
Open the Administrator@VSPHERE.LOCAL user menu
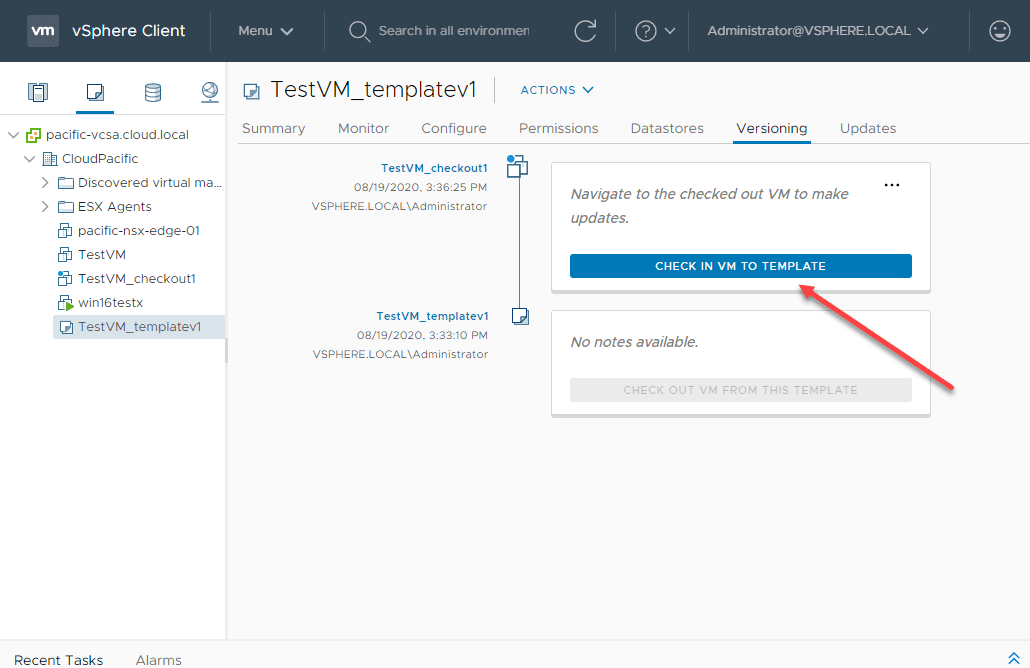click(x=818, y=31)
